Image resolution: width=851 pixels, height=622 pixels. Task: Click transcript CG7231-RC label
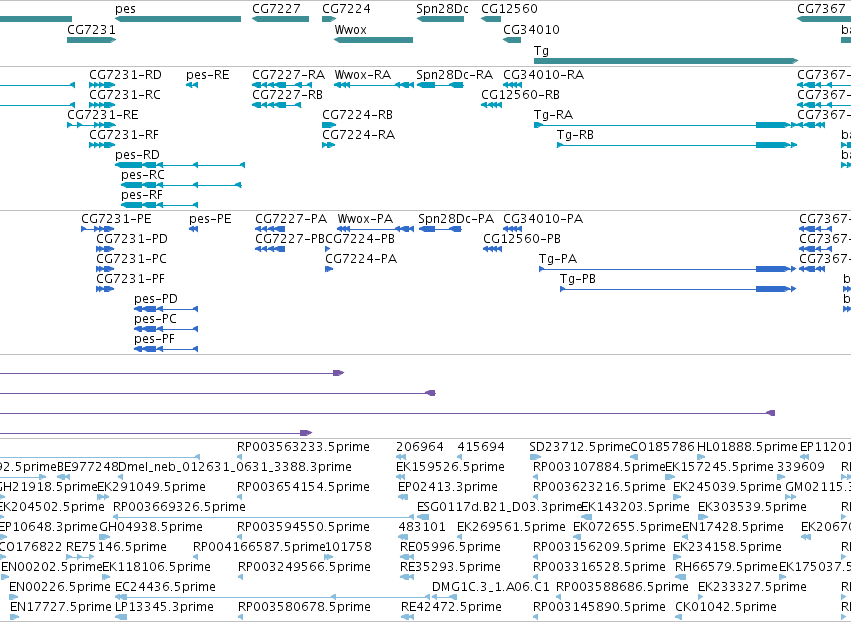125,94
